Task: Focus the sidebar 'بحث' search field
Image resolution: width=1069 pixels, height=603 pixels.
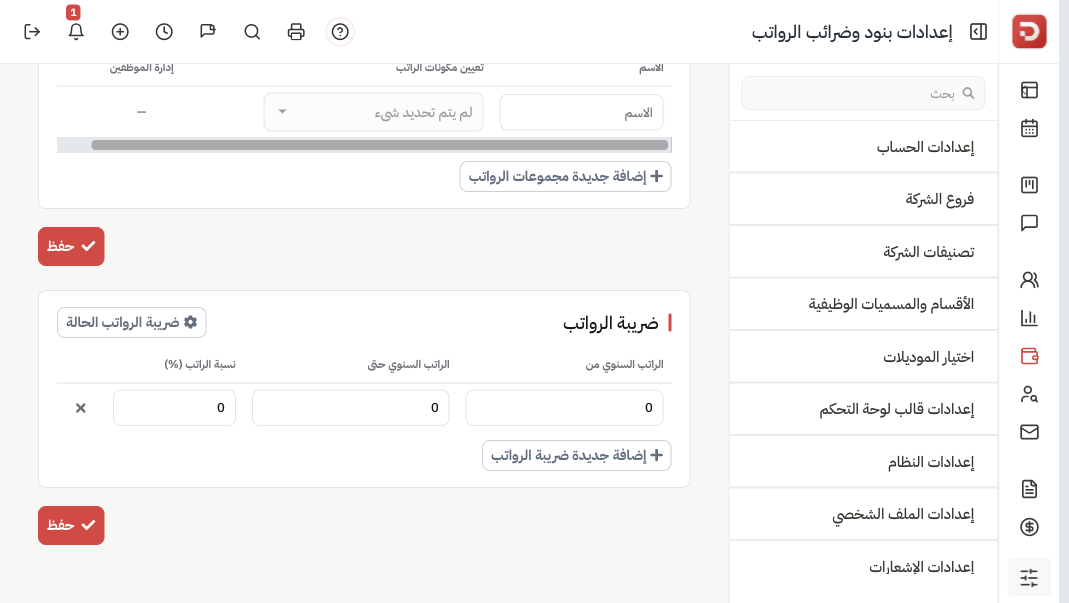Action: [863, 93]
